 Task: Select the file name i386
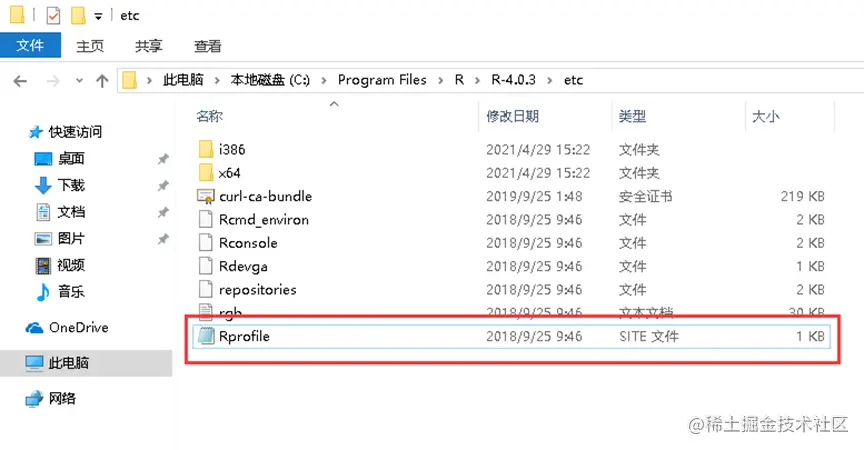[x=232, y=149]
